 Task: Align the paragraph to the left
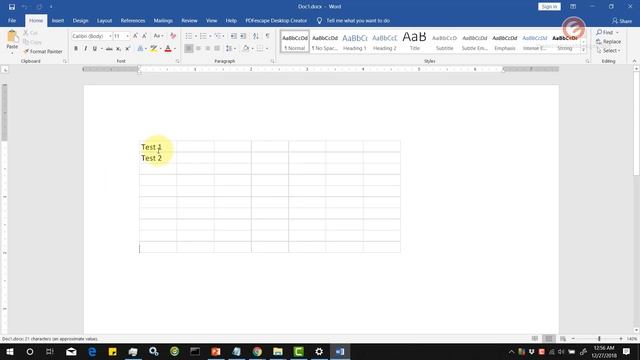point(189,49)
